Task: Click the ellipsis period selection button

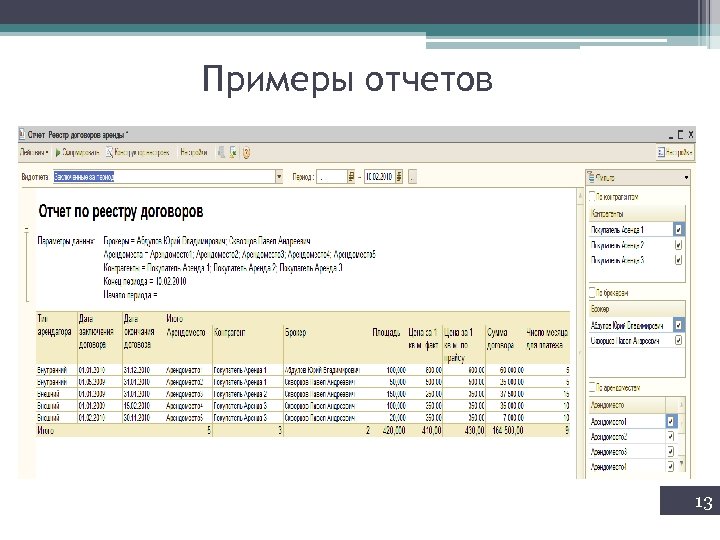Action: (412, 177)
